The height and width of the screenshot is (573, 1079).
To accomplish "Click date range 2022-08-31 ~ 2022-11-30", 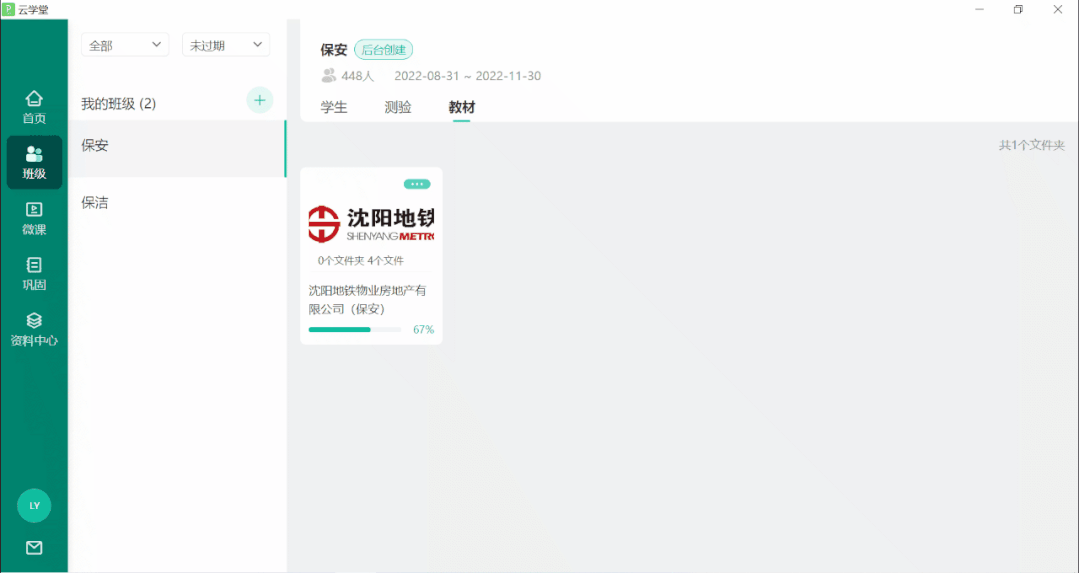I will click(x=468, y=76).
